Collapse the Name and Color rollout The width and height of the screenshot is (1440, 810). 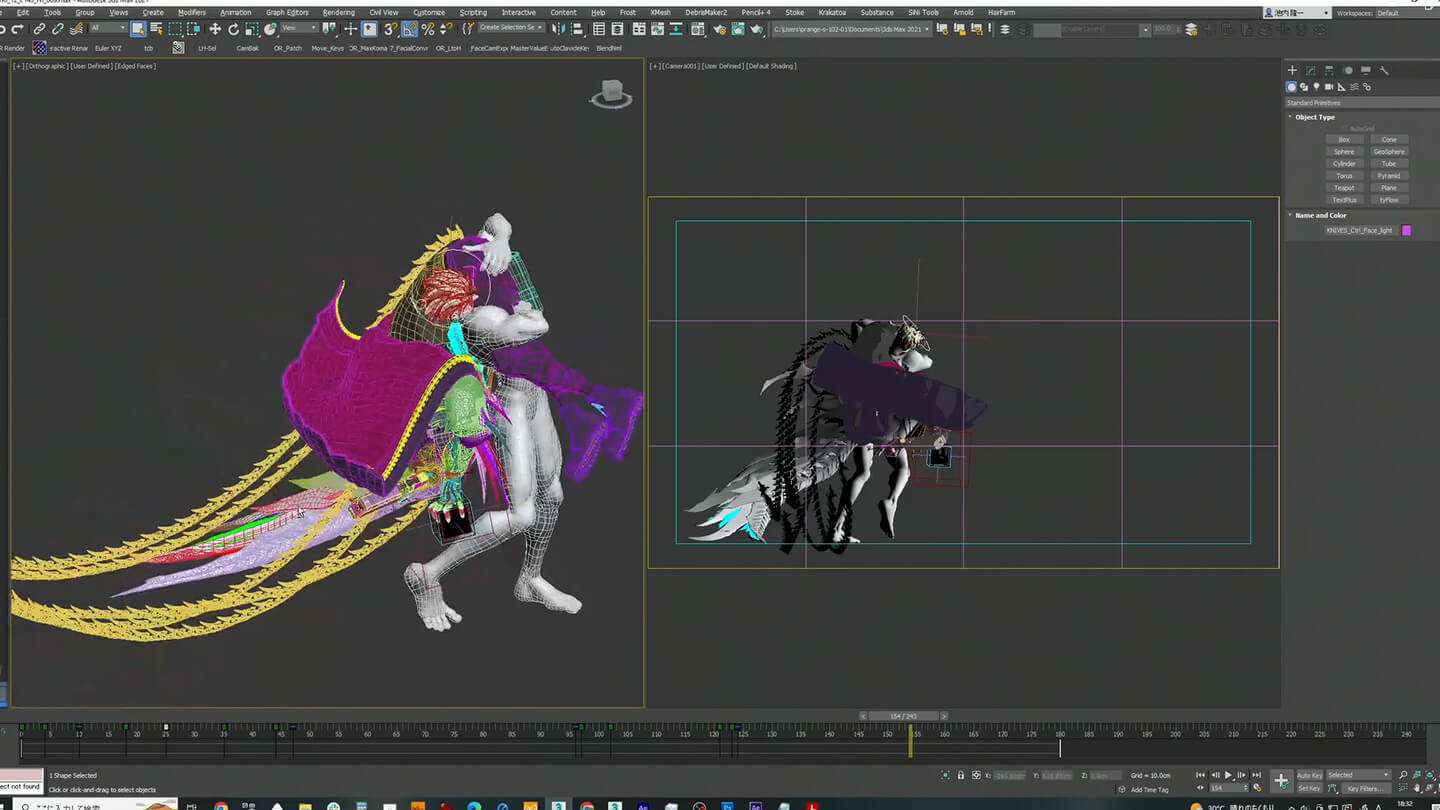pos(1320,215)
